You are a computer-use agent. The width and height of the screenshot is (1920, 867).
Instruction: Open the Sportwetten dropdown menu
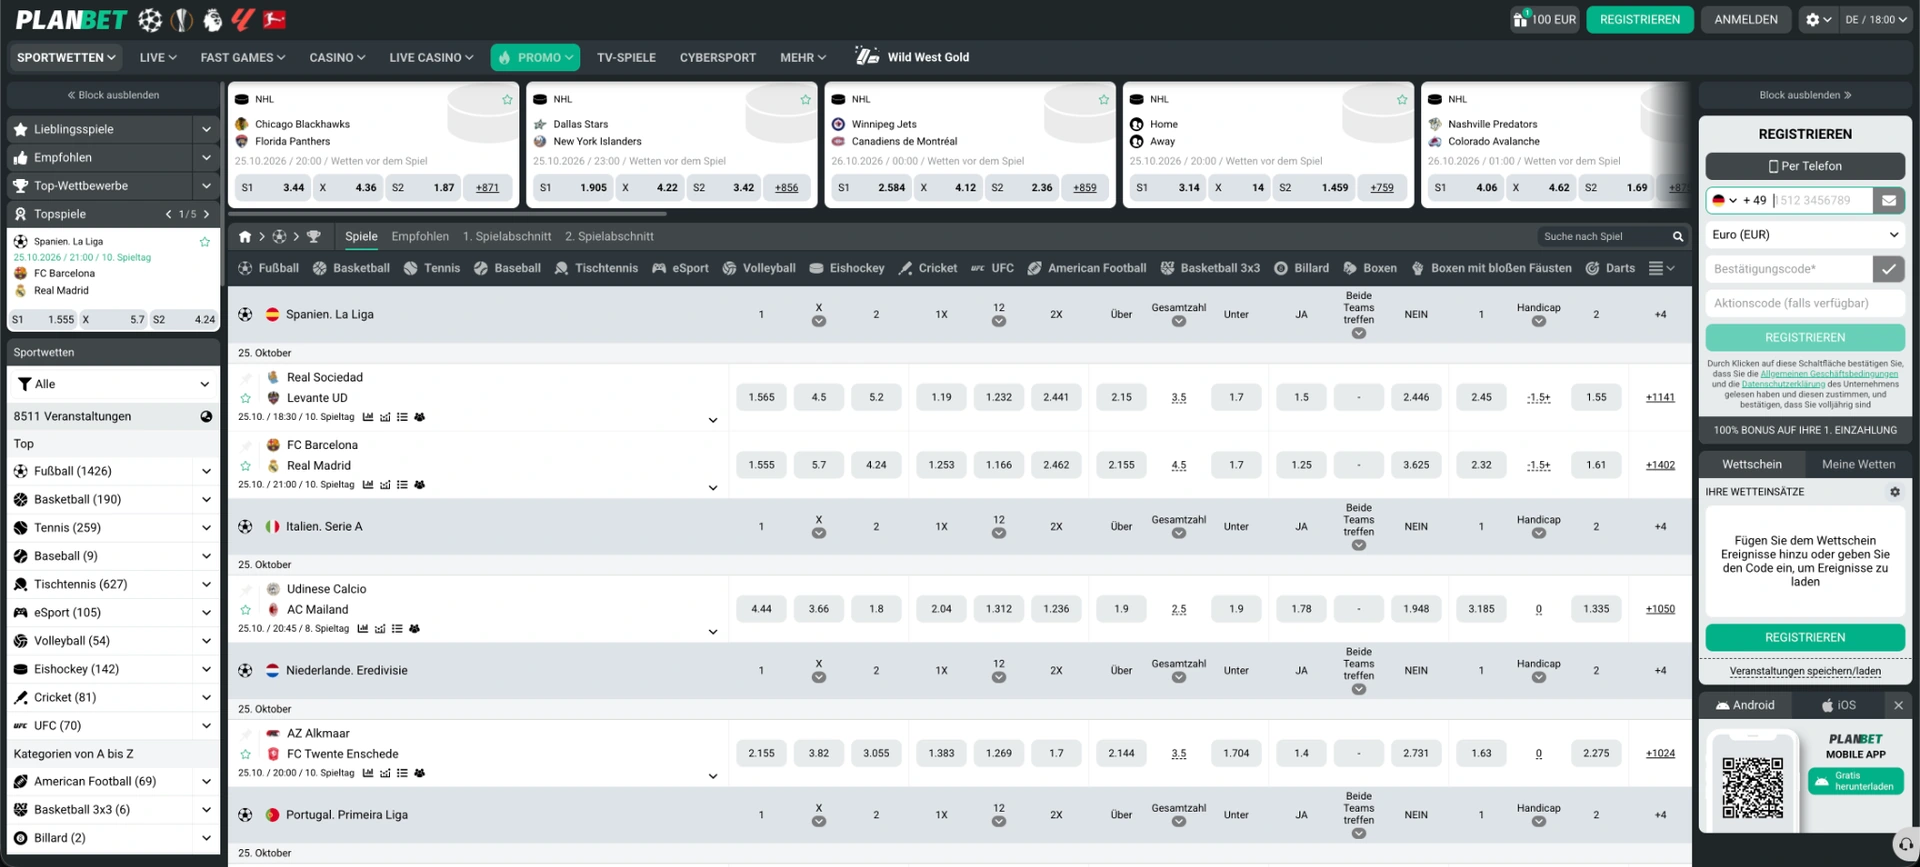(66, 57)
